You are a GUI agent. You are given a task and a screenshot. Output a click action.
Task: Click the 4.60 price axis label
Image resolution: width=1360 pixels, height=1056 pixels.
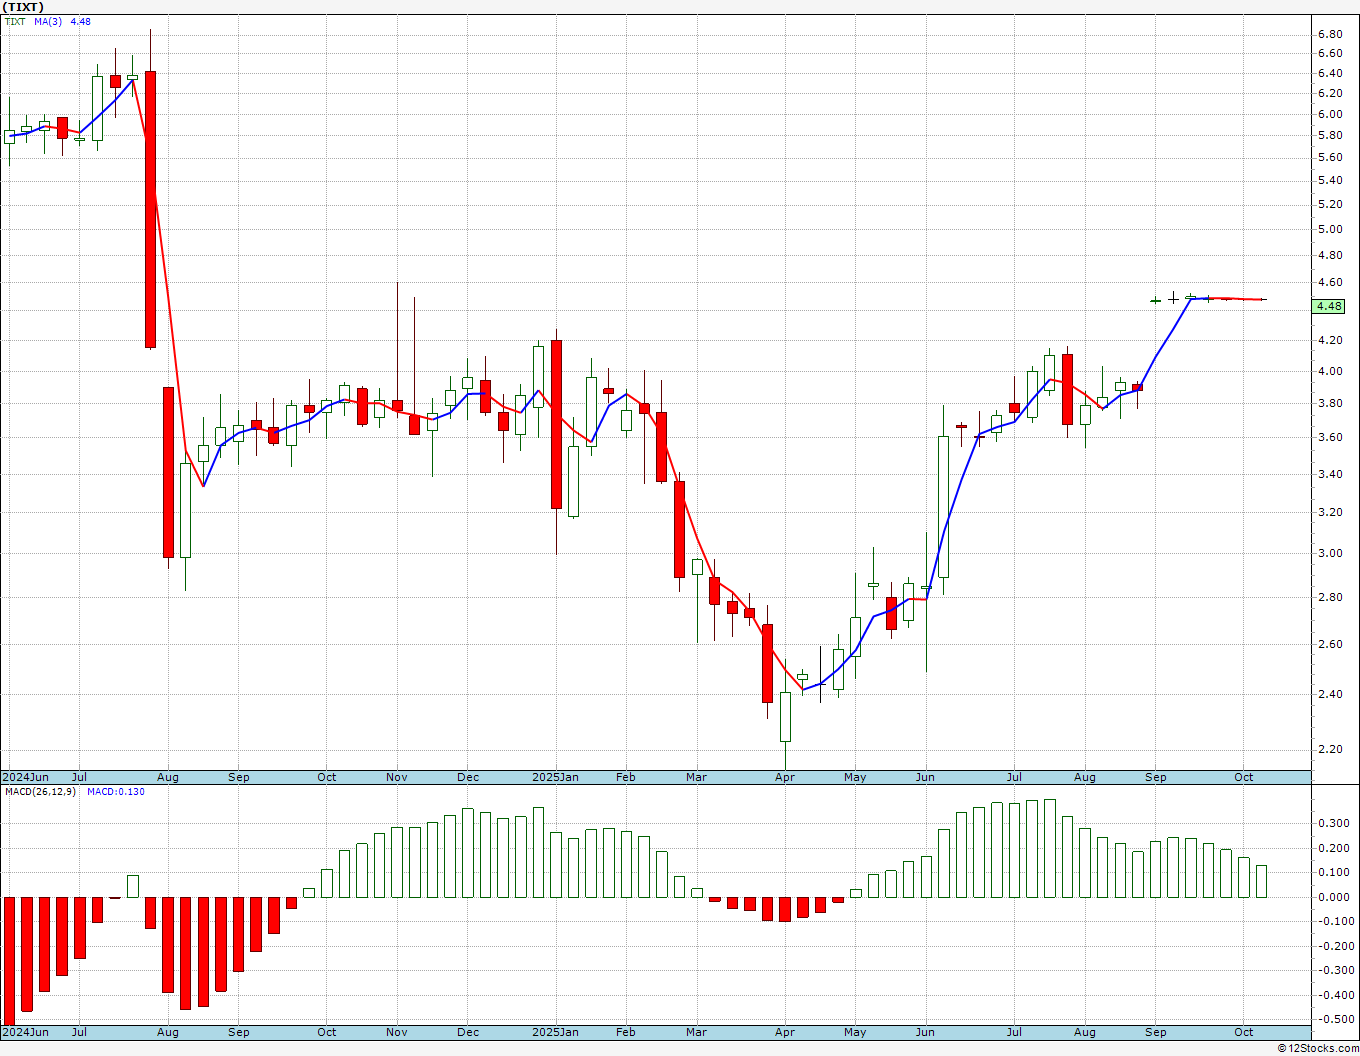[x=1330, y=283]
